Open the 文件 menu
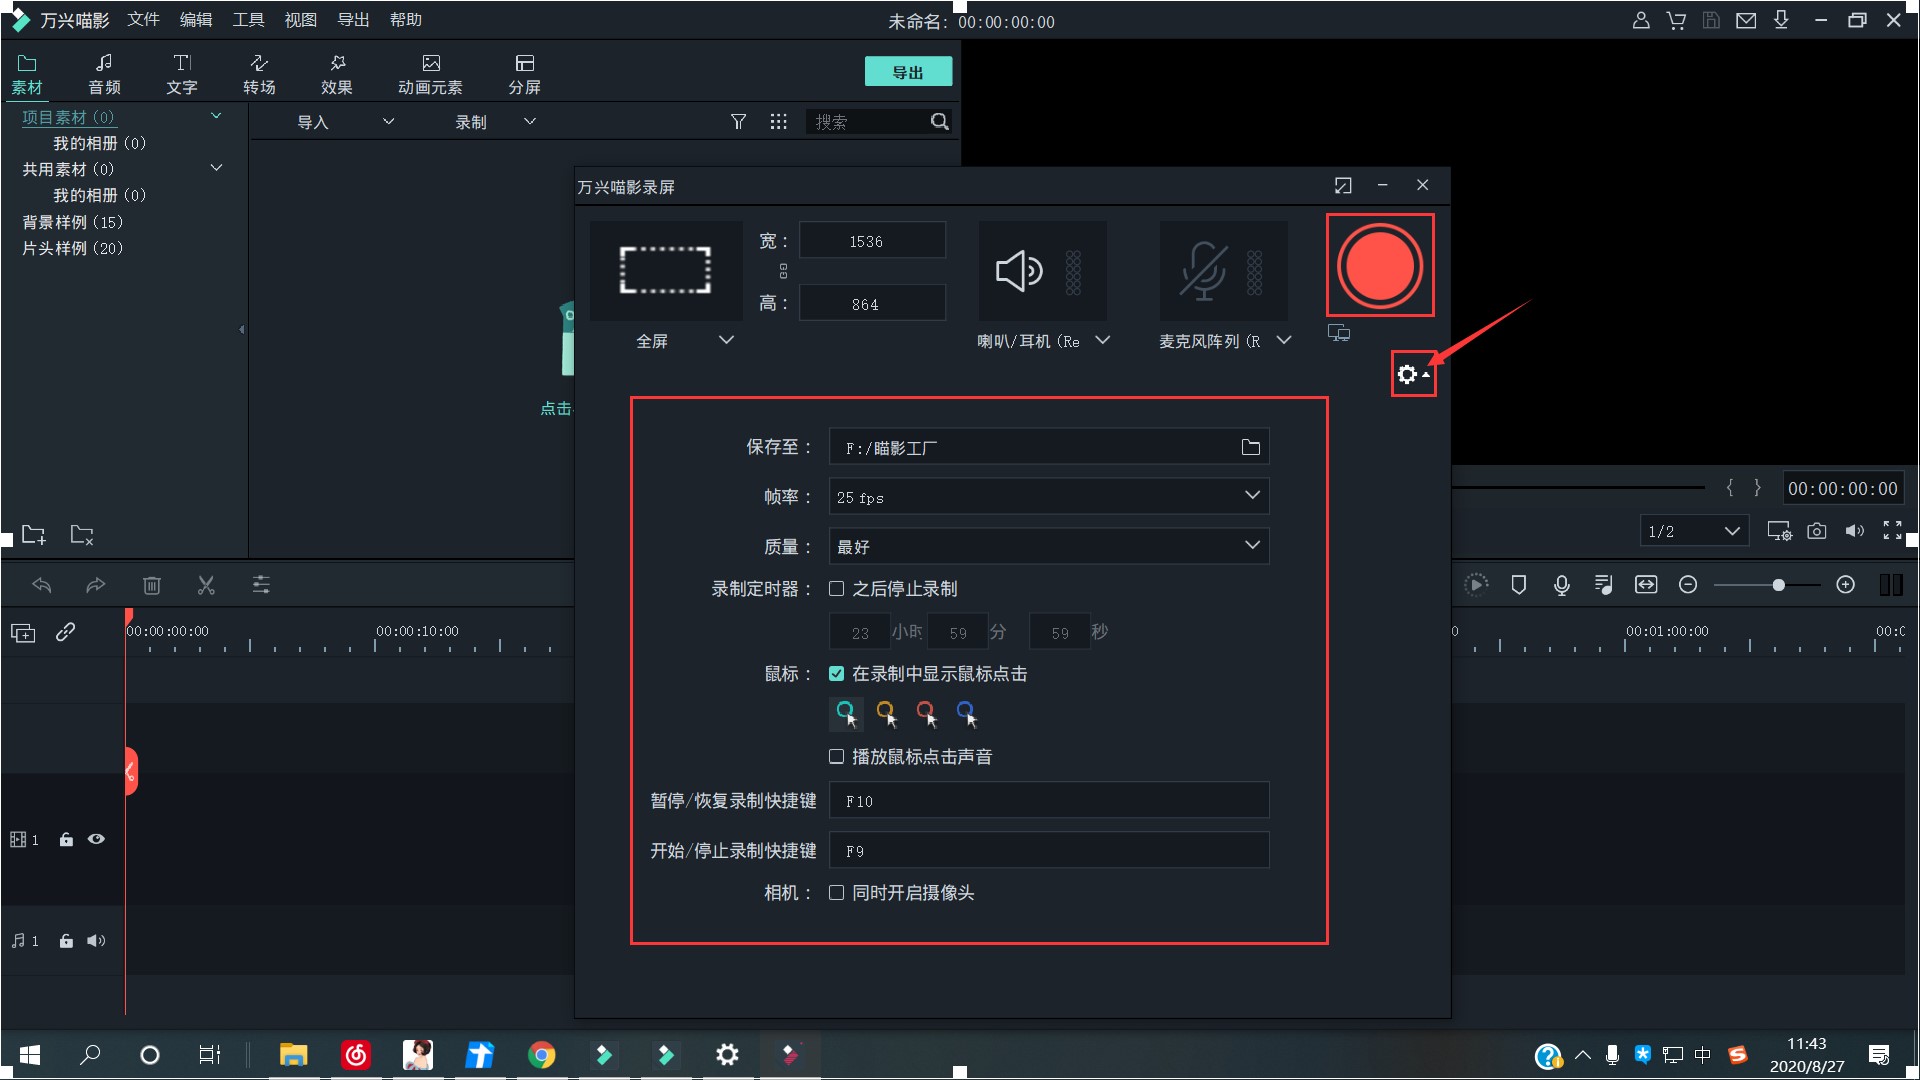This screenshot has height=1080, width=1920. coord(143,19)
